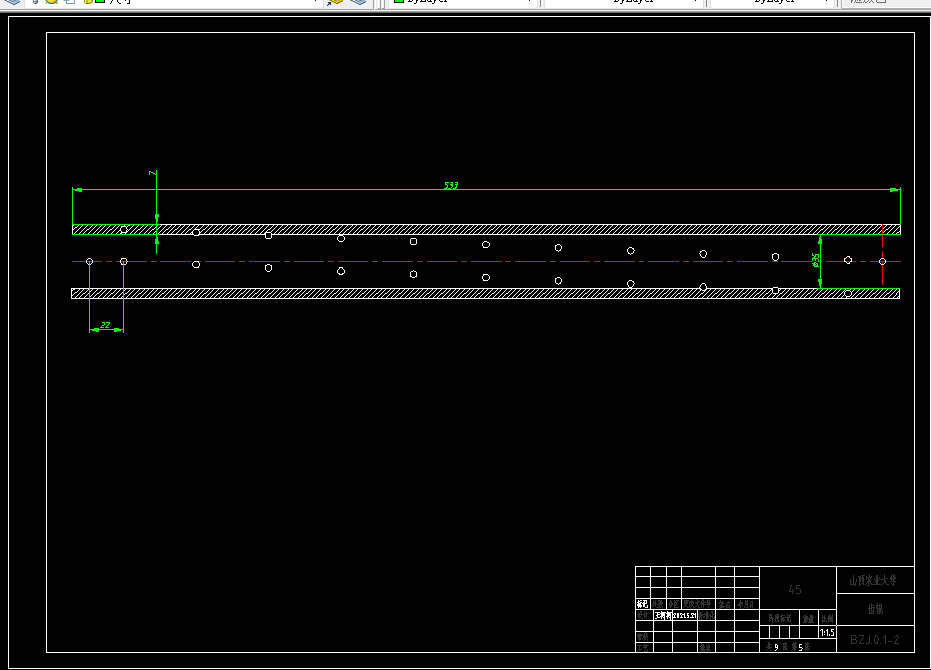
Task: Click the 山西农业大学 title block text
Action: tap(873, 580)
